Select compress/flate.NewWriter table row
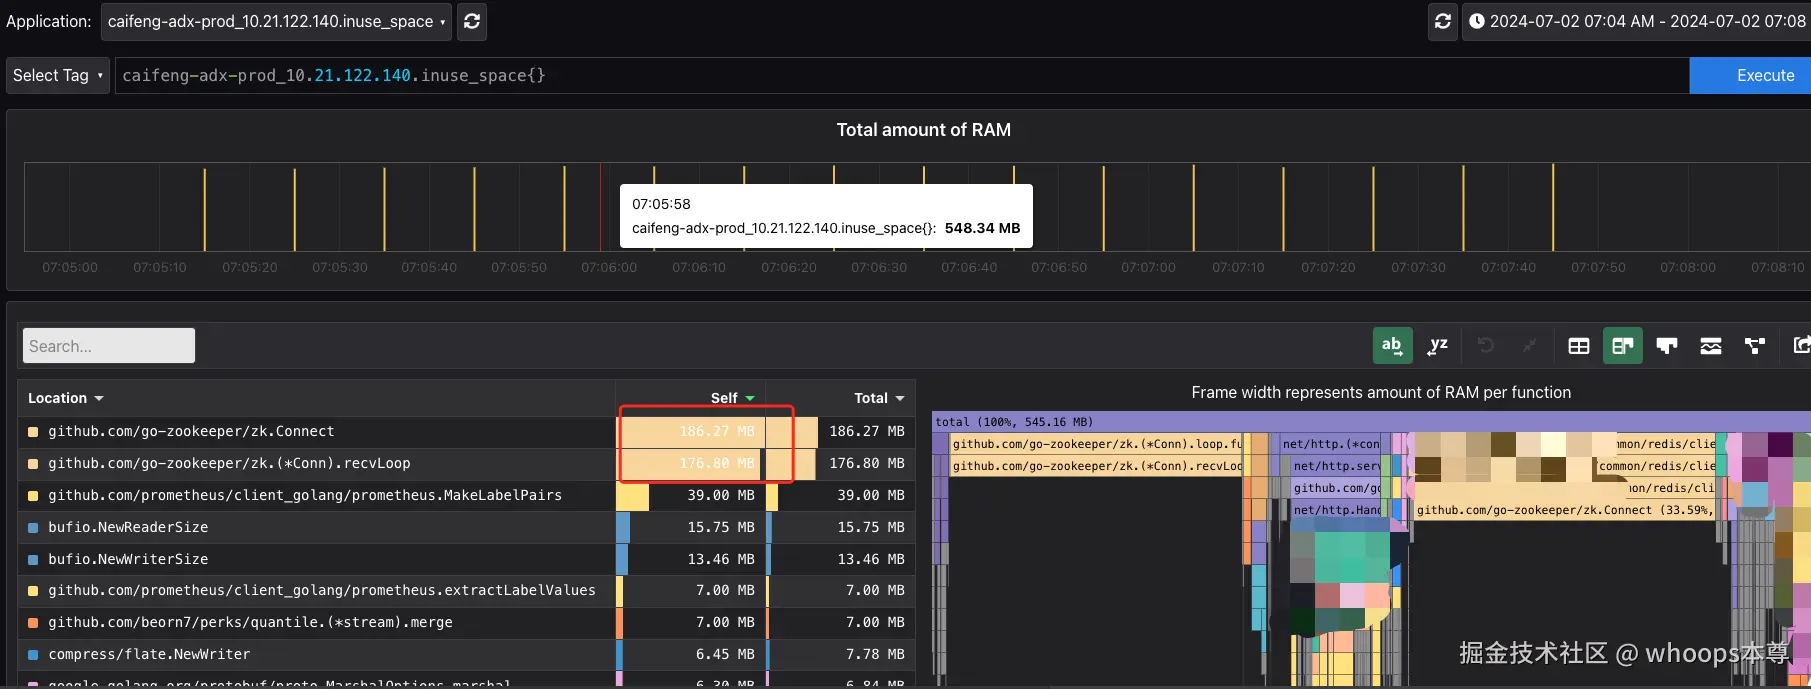The width and height of the screenshot is (1811, 689). [x=466, y=655]
